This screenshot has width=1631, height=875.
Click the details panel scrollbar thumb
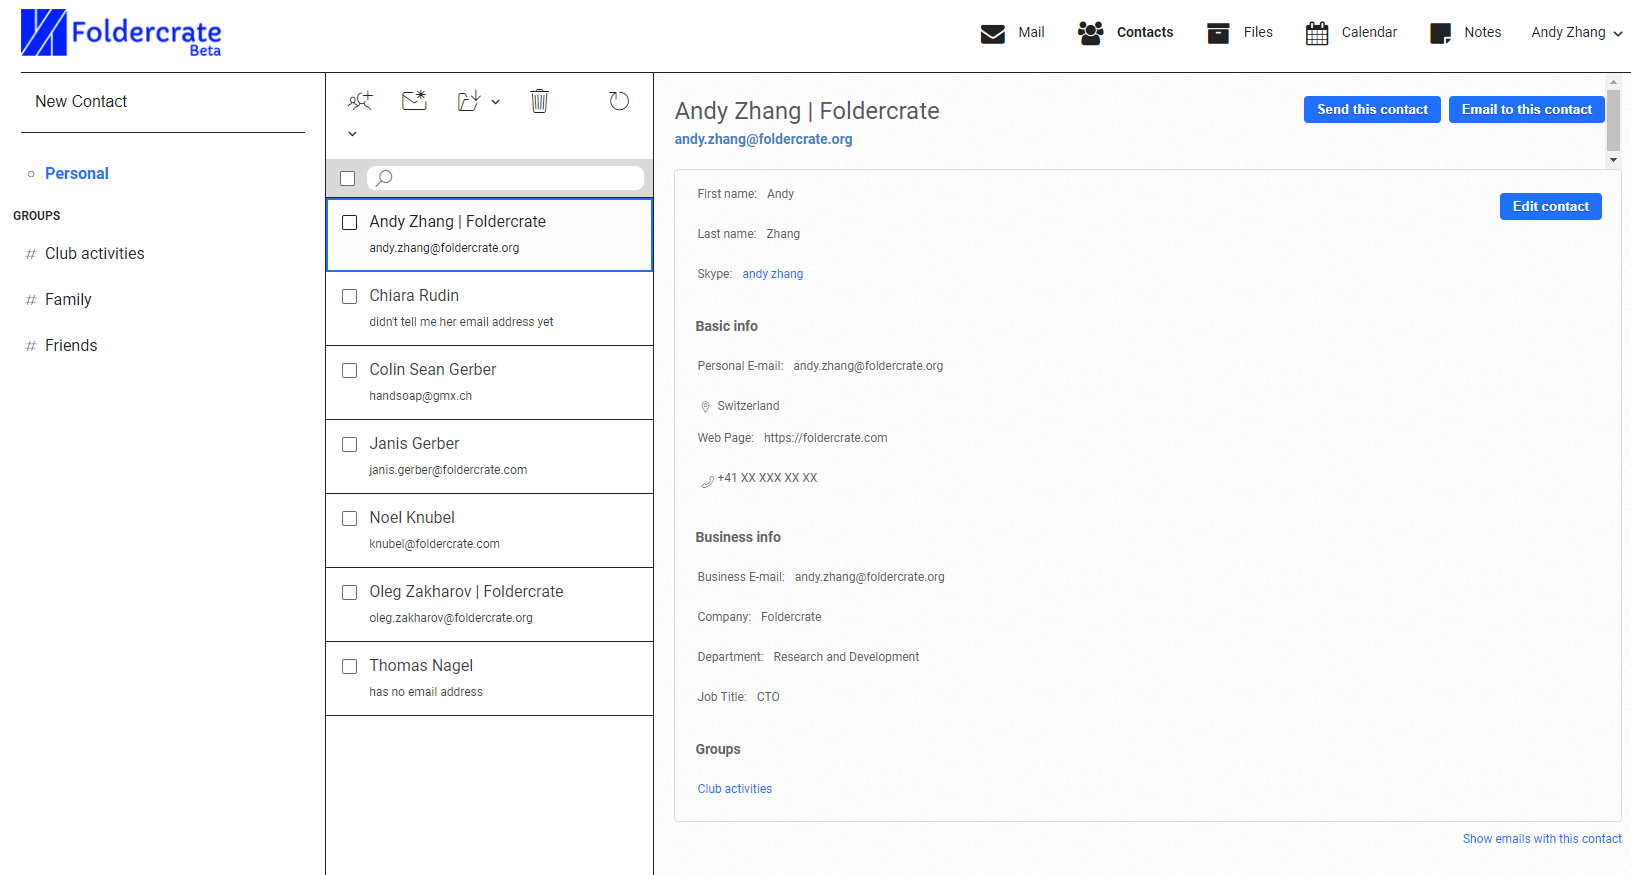[x=1613, y=119]
